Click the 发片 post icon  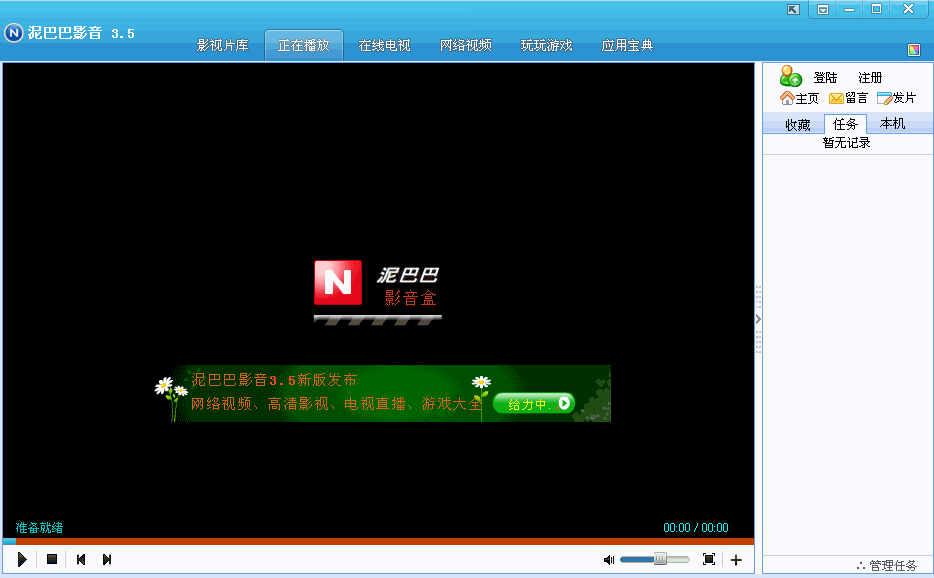coord(896,98)
